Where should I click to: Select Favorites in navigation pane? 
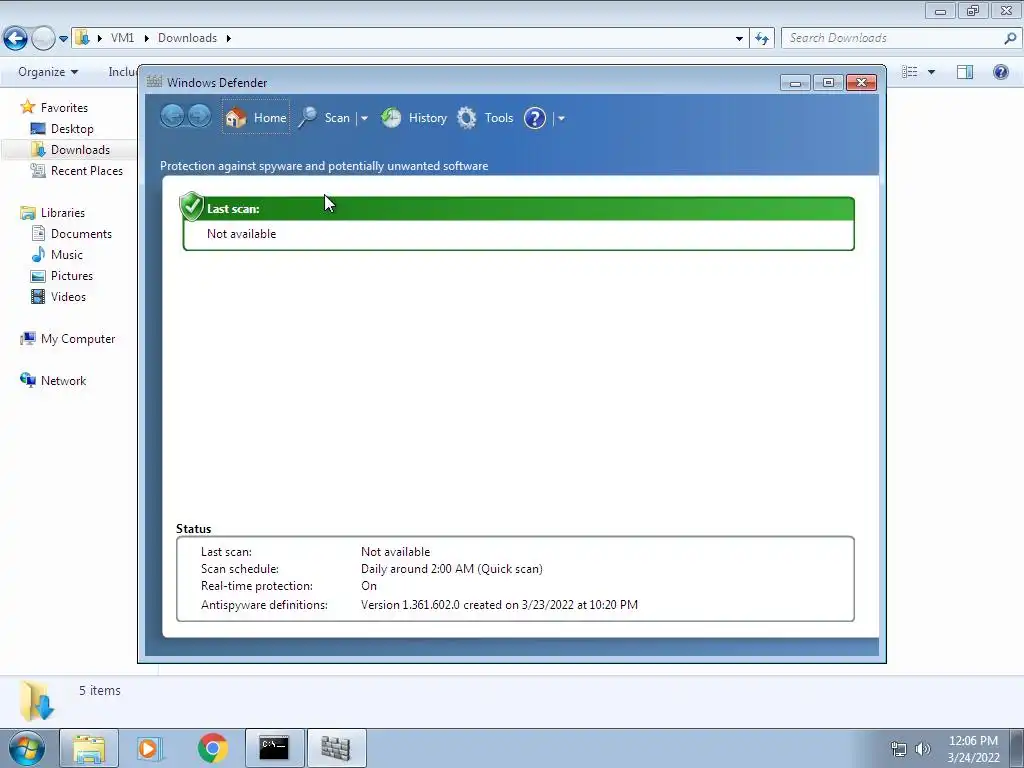coord(64,108)
